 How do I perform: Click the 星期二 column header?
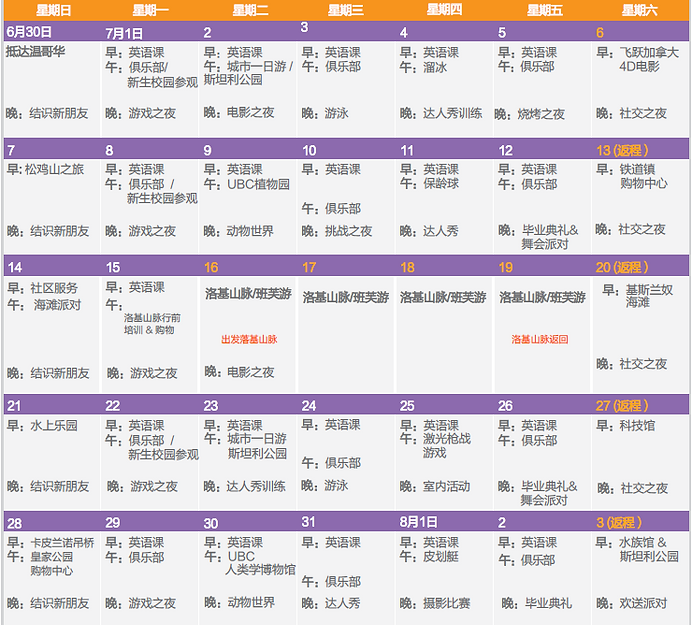(250, 10)
